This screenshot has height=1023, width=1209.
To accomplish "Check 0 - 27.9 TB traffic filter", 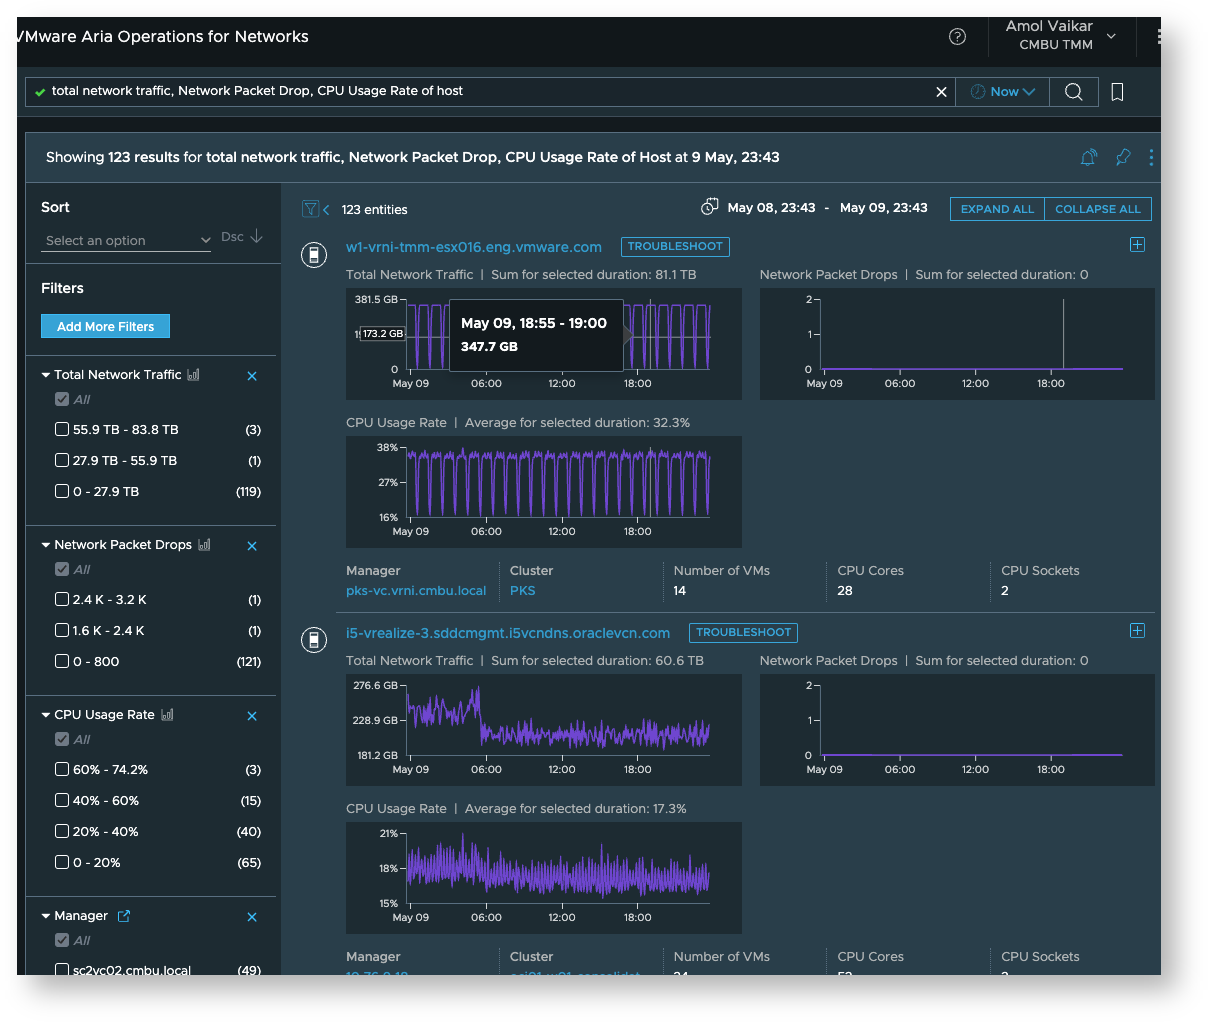I will point(62,492).
